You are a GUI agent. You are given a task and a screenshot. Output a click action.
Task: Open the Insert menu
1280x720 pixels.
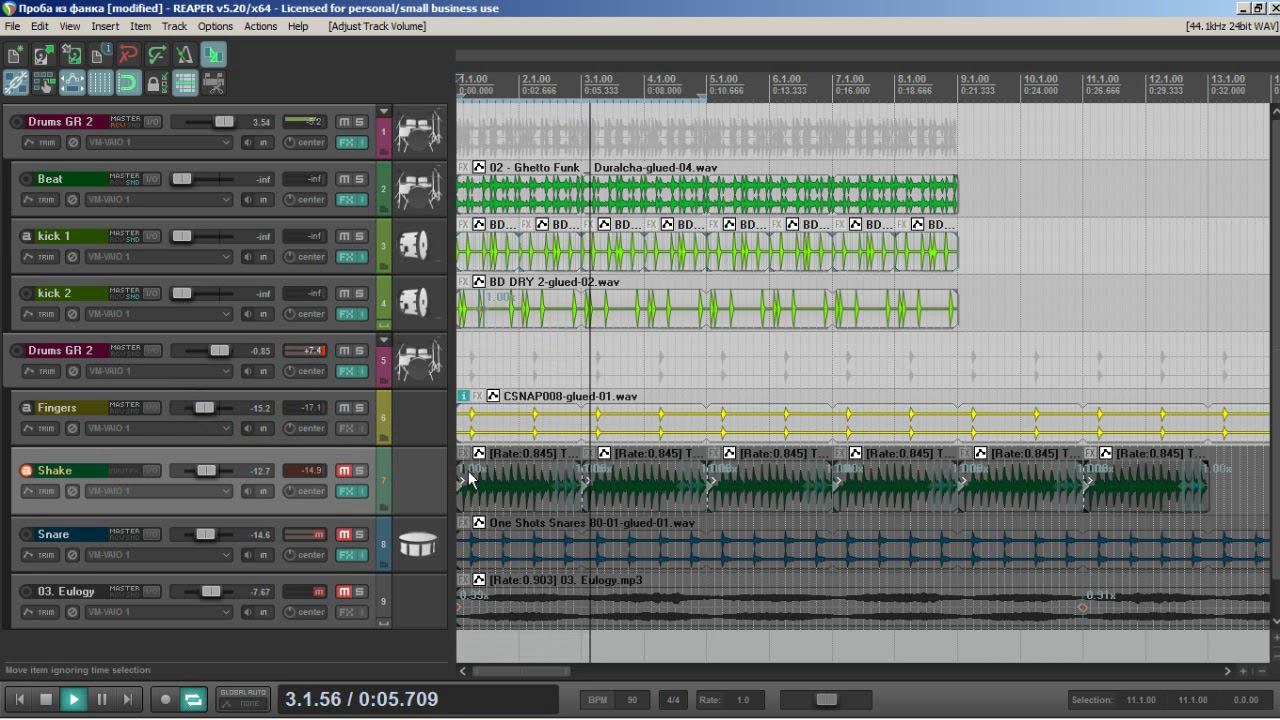click(x=105, y=26)
